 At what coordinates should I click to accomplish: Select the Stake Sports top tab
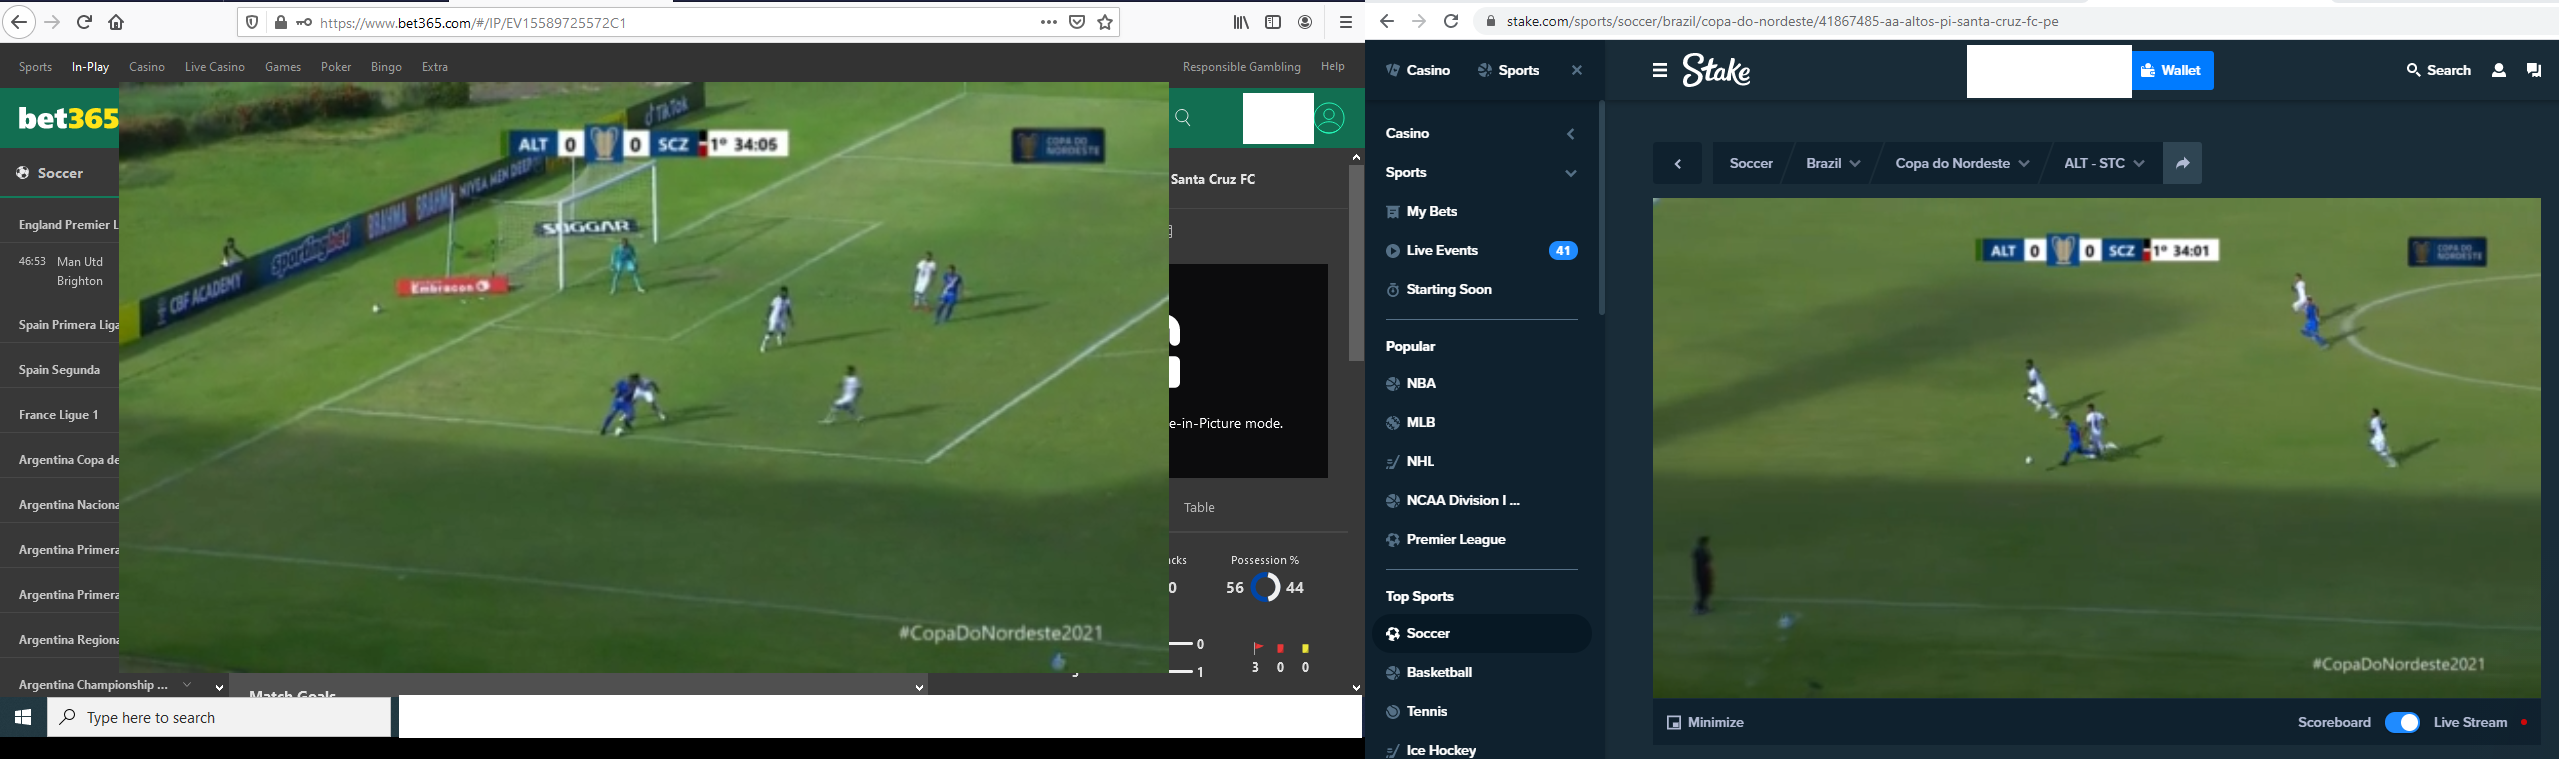point(1509,70)
